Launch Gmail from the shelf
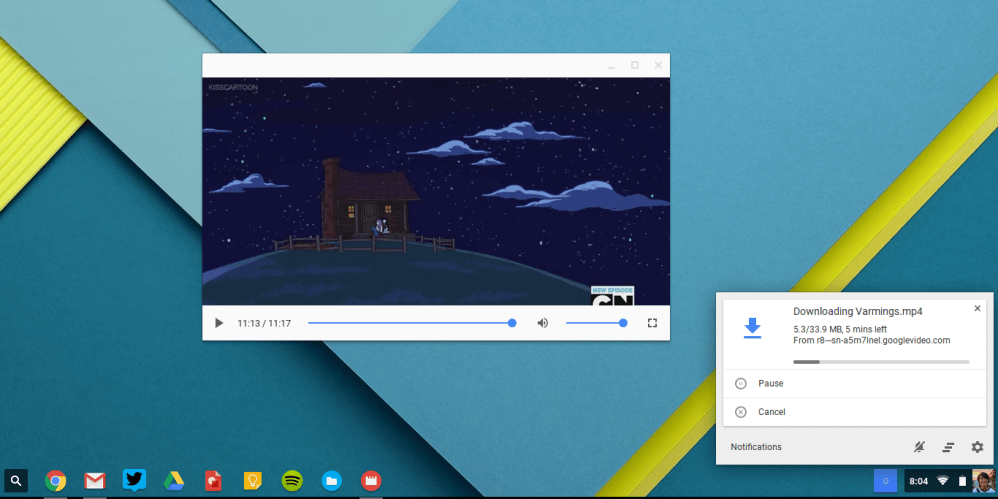Viewport: 998px width, 499px height. (x=95, y=481)
